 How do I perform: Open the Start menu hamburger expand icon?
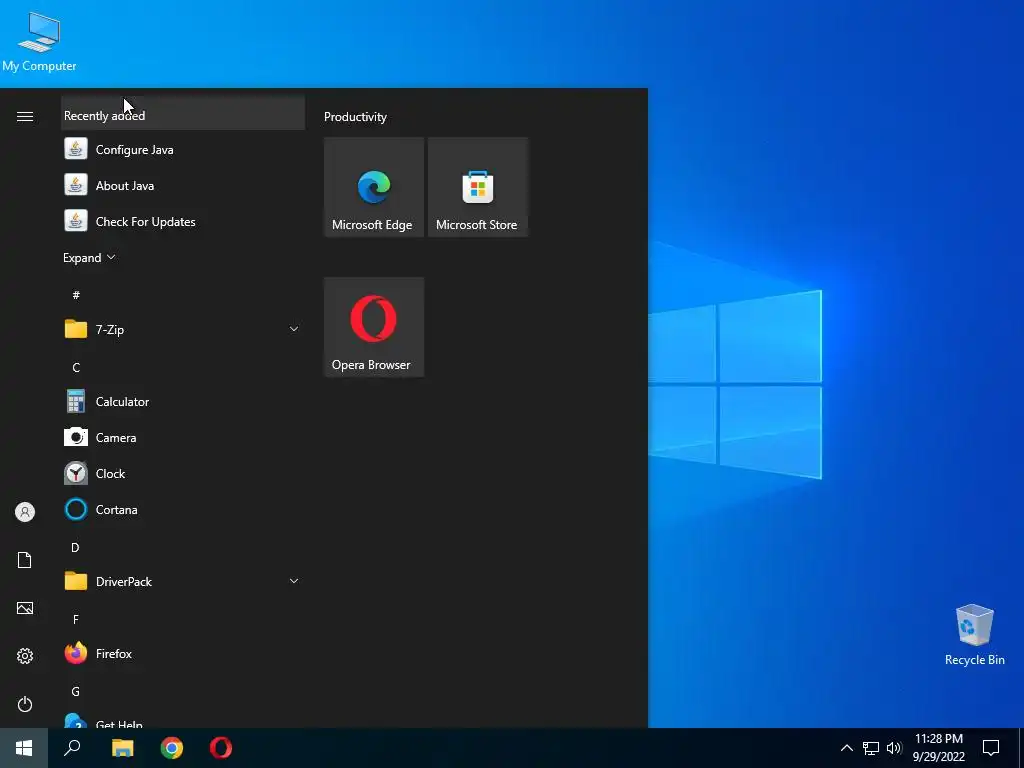25,116
